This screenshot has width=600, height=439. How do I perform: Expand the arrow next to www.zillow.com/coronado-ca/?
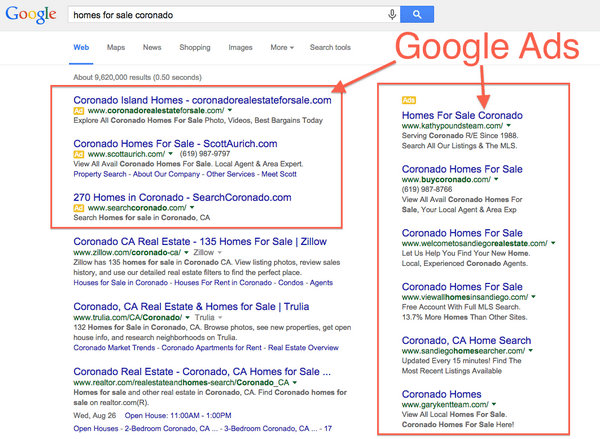tap(186, 253)
